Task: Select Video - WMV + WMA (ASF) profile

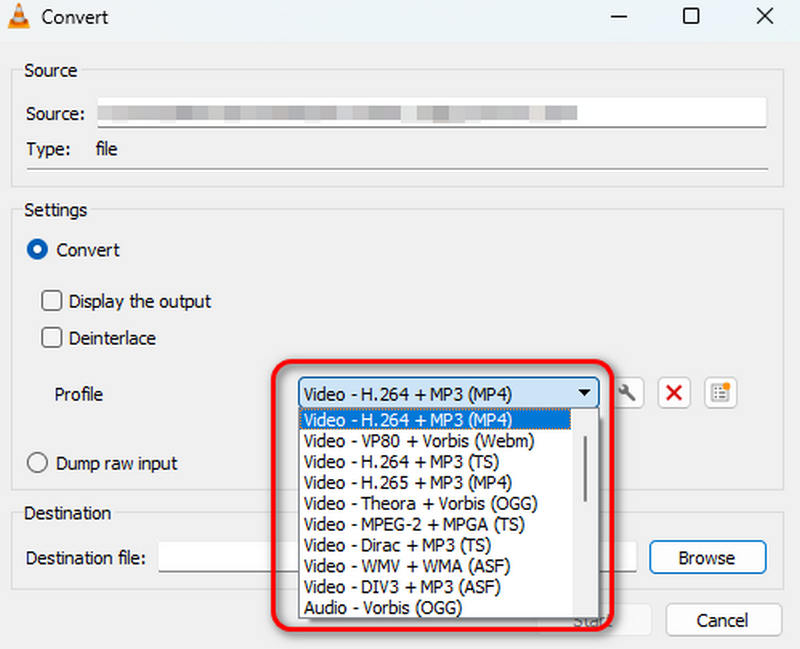Action: click(420, 566)
